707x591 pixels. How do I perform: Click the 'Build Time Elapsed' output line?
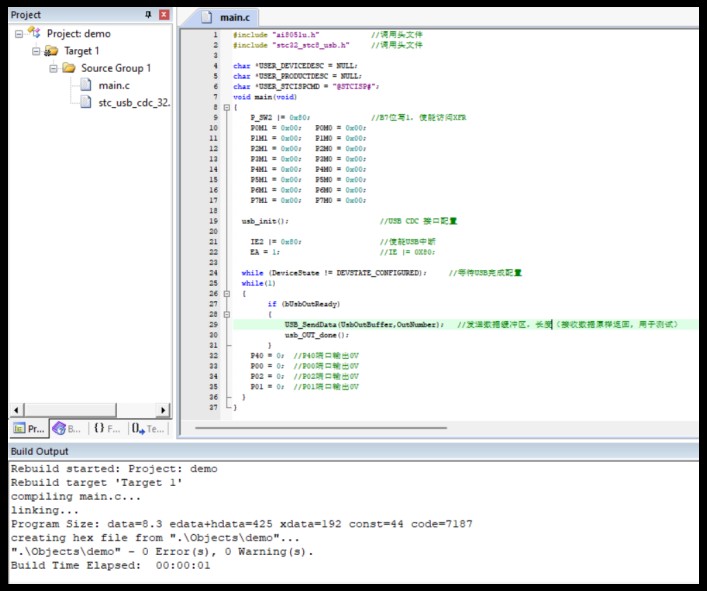(110, 565)
